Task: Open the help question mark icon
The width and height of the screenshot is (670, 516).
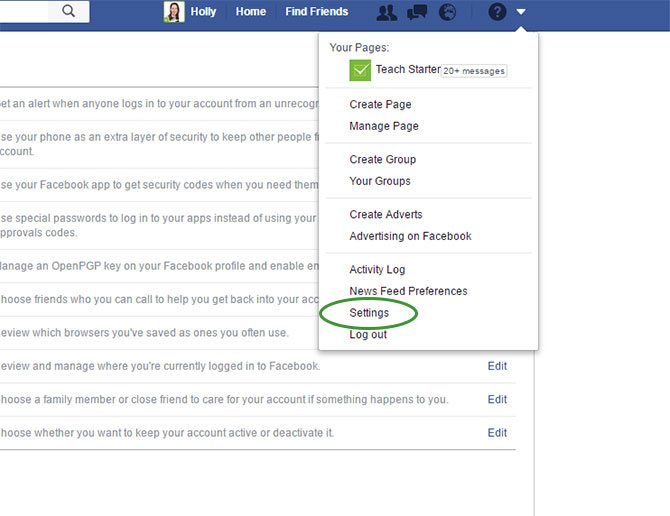Action: (497, 12)
